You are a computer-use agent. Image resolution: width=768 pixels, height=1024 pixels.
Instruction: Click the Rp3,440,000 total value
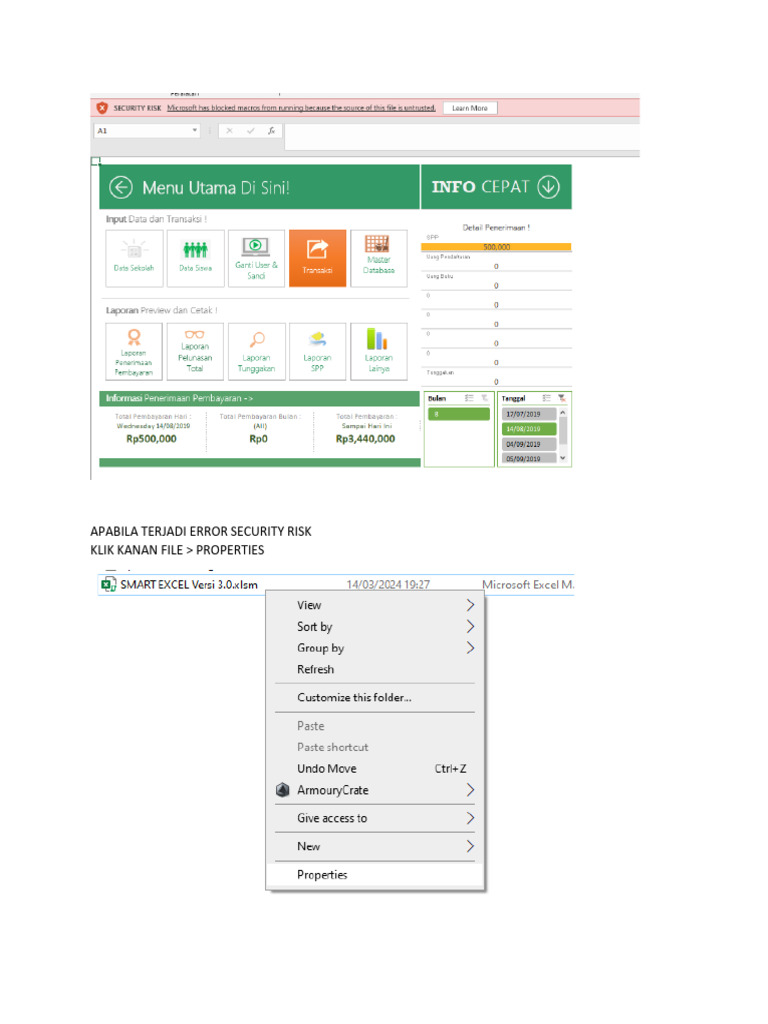(366, 439)
